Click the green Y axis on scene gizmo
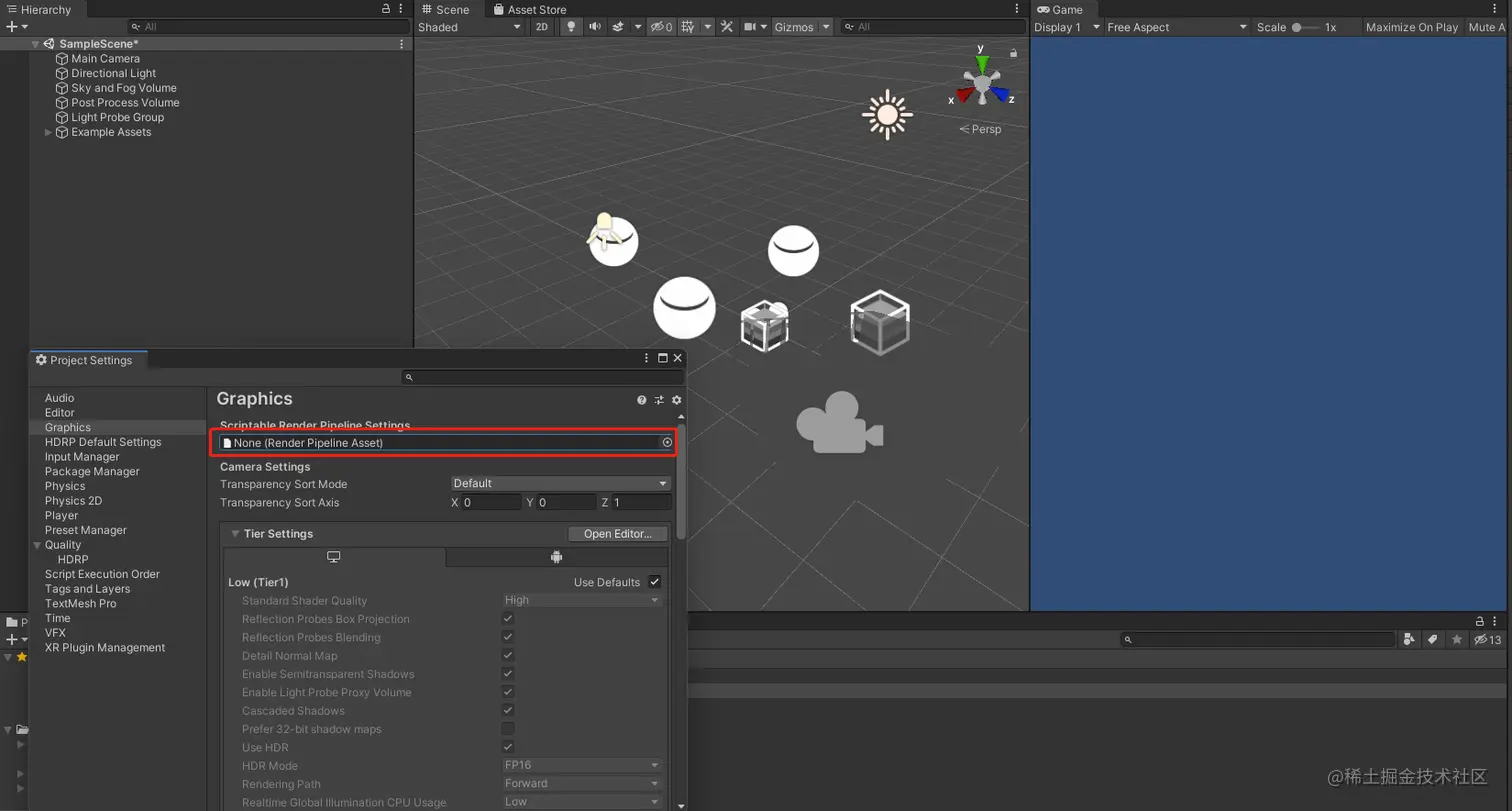Screen dimensions: 1512x811 [982, 65]
